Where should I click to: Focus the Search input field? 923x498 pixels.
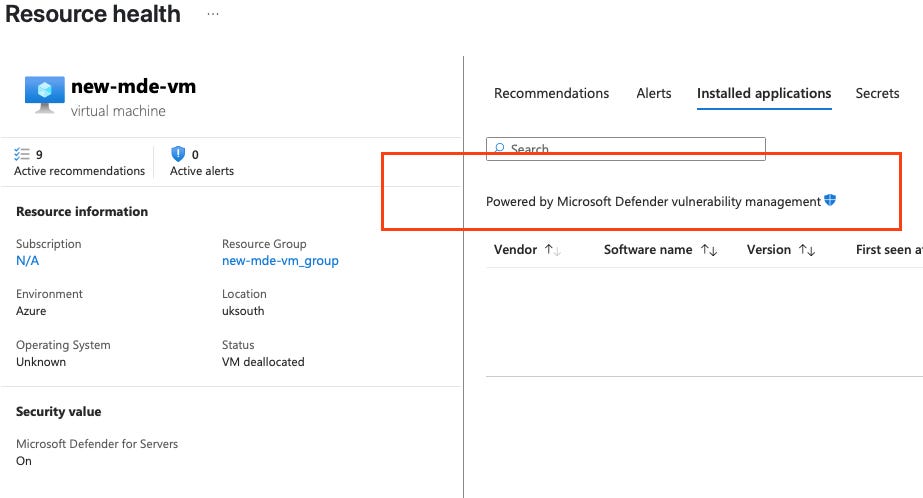point(626,149)
